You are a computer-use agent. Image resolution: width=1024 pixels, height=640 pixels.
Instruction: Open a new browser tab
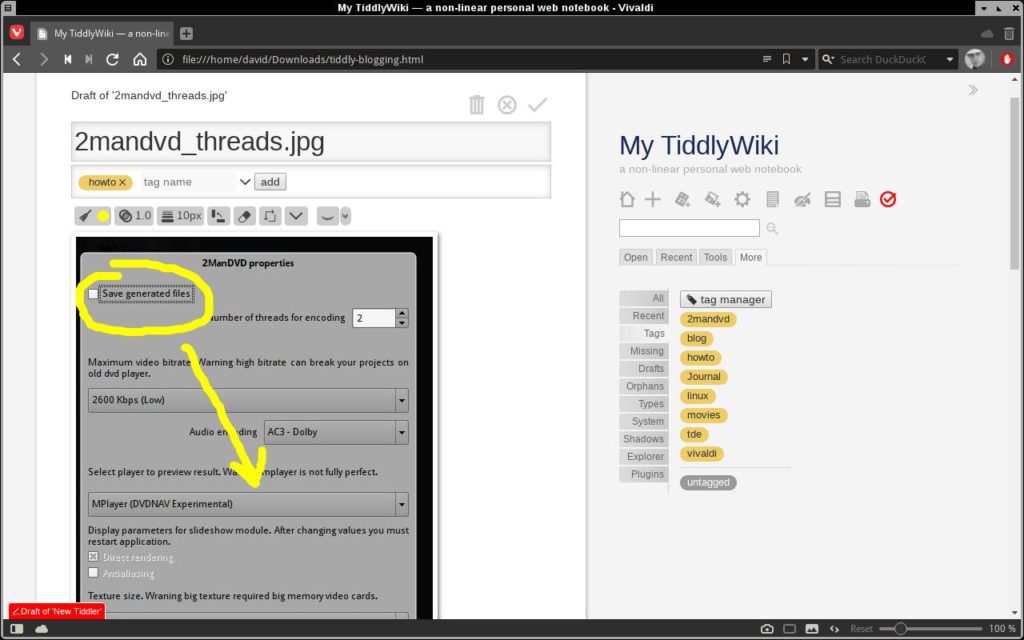point(186,33)
